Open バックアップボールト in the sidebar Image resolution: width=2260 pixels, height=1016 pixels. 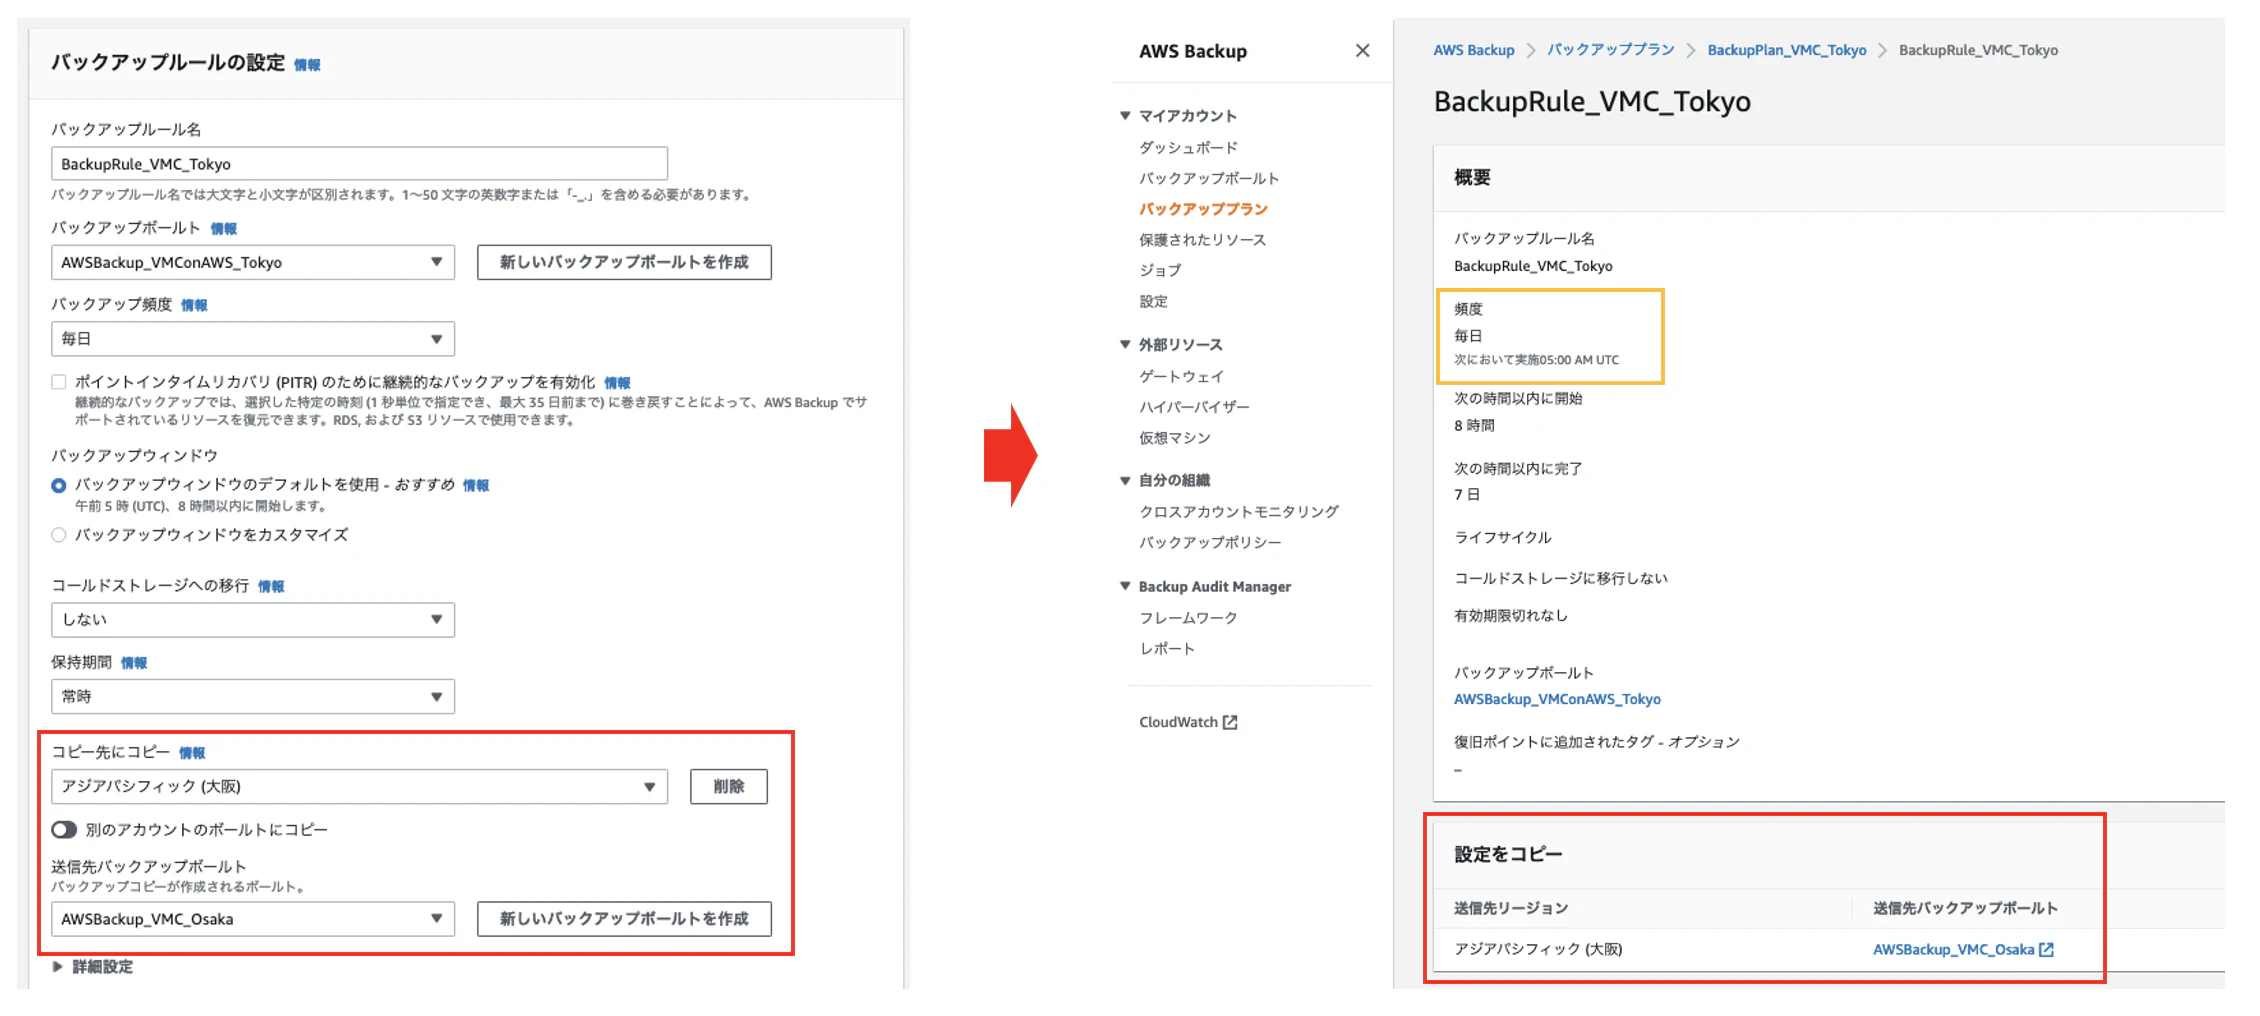coord(1209,179)
